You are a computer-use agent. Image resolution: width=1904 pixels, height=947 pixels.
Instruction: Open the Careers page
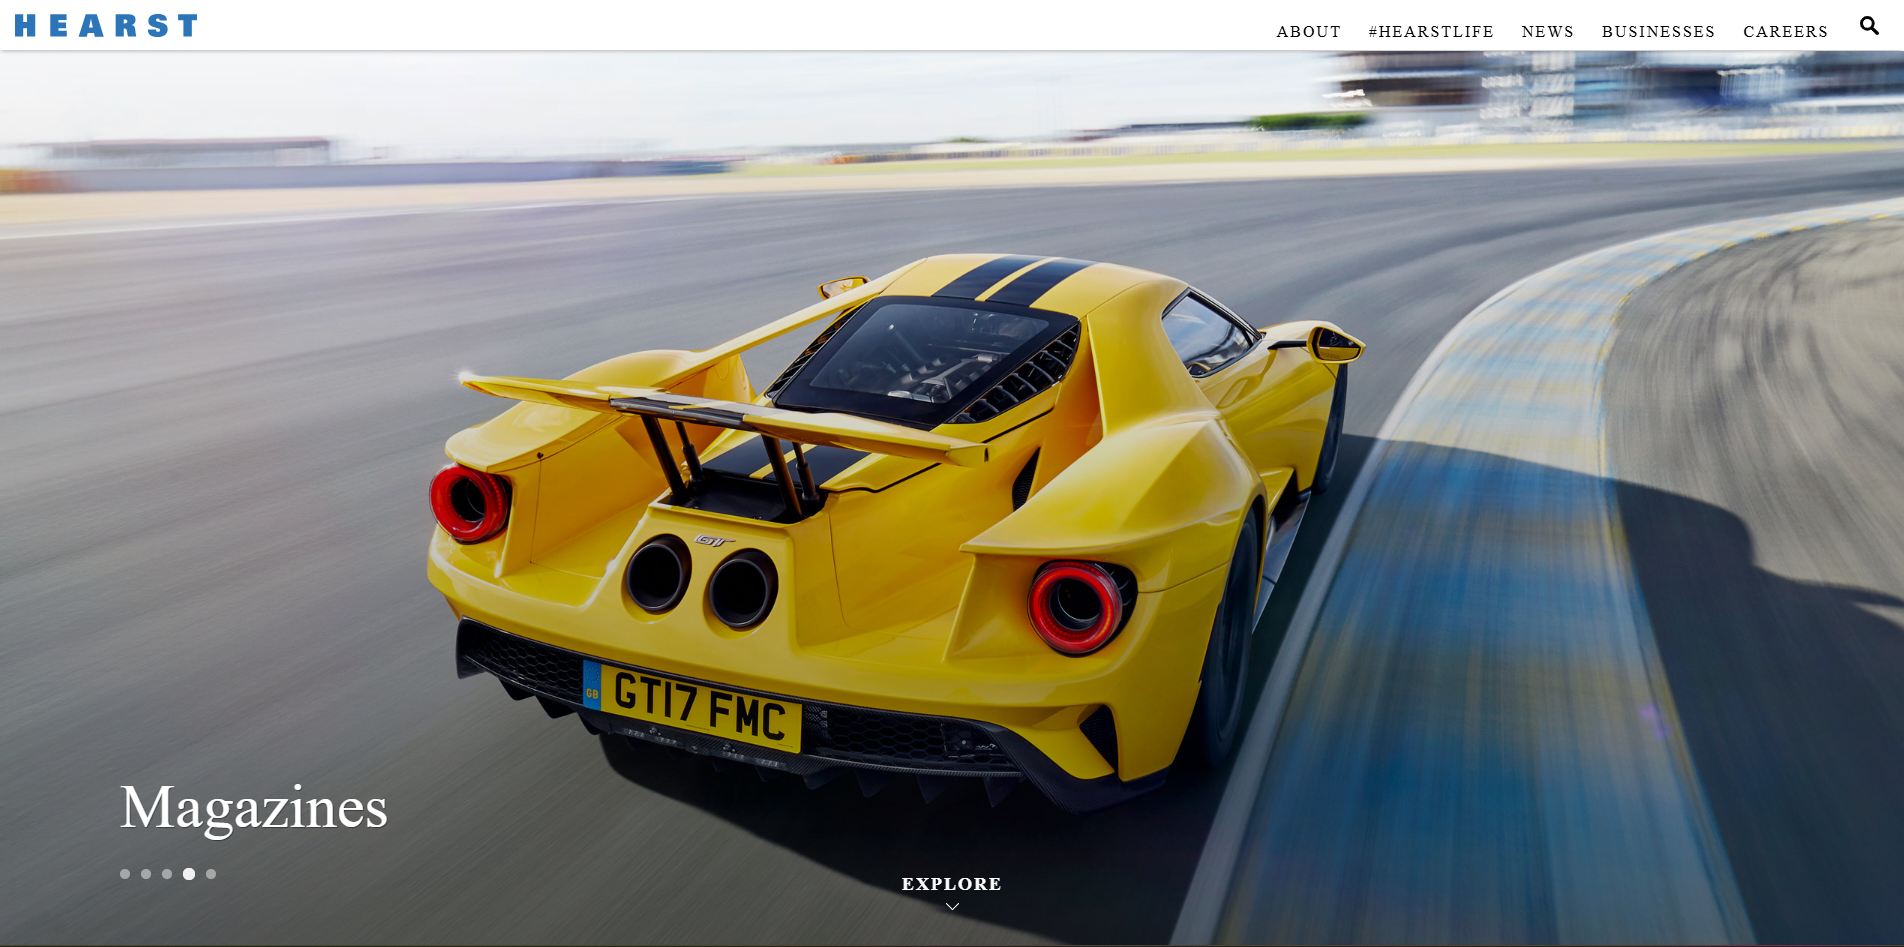(1785, 31)
